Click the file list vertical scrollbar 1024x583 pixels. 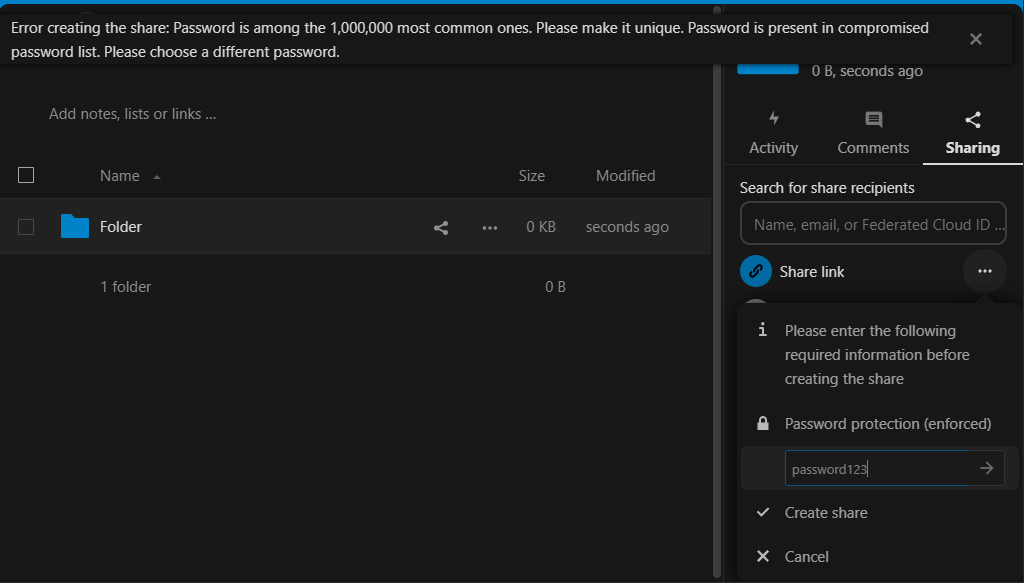(x=717, y=294)
